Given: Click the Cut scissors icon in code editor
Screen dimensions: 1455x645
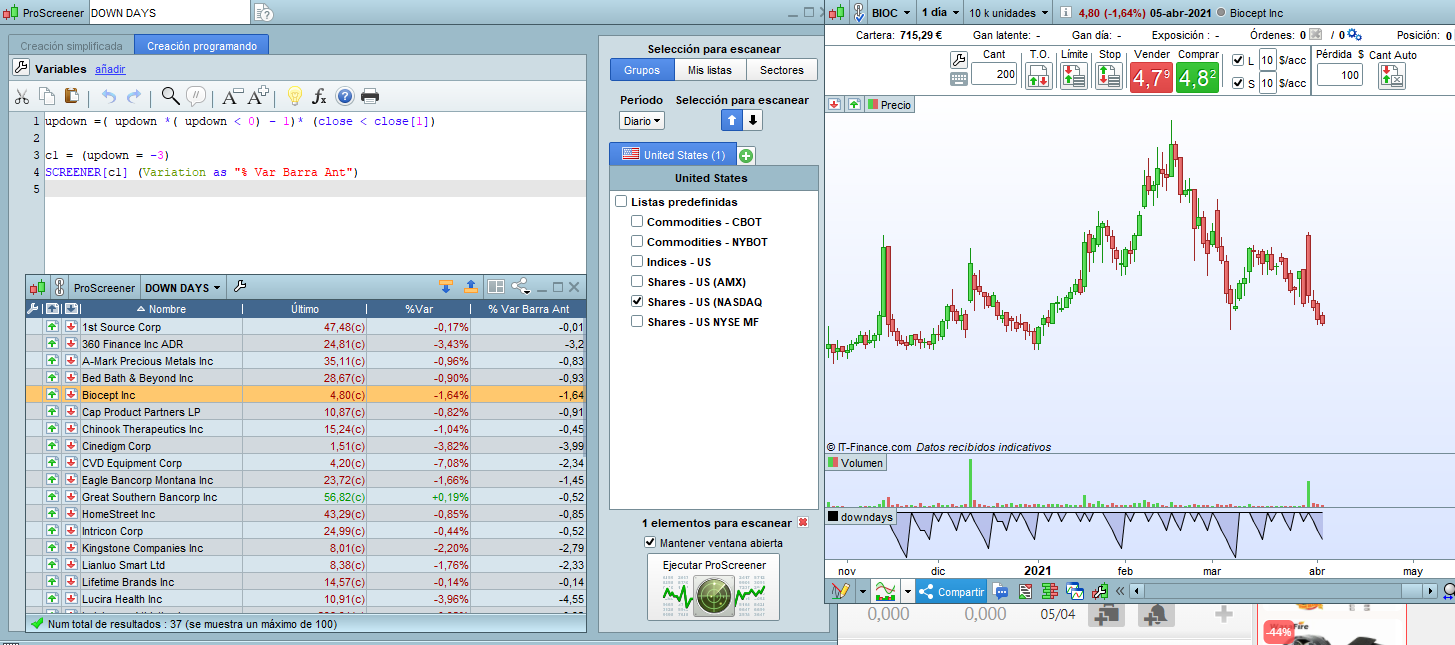Looking at the screenshot, I should point(22,96).
